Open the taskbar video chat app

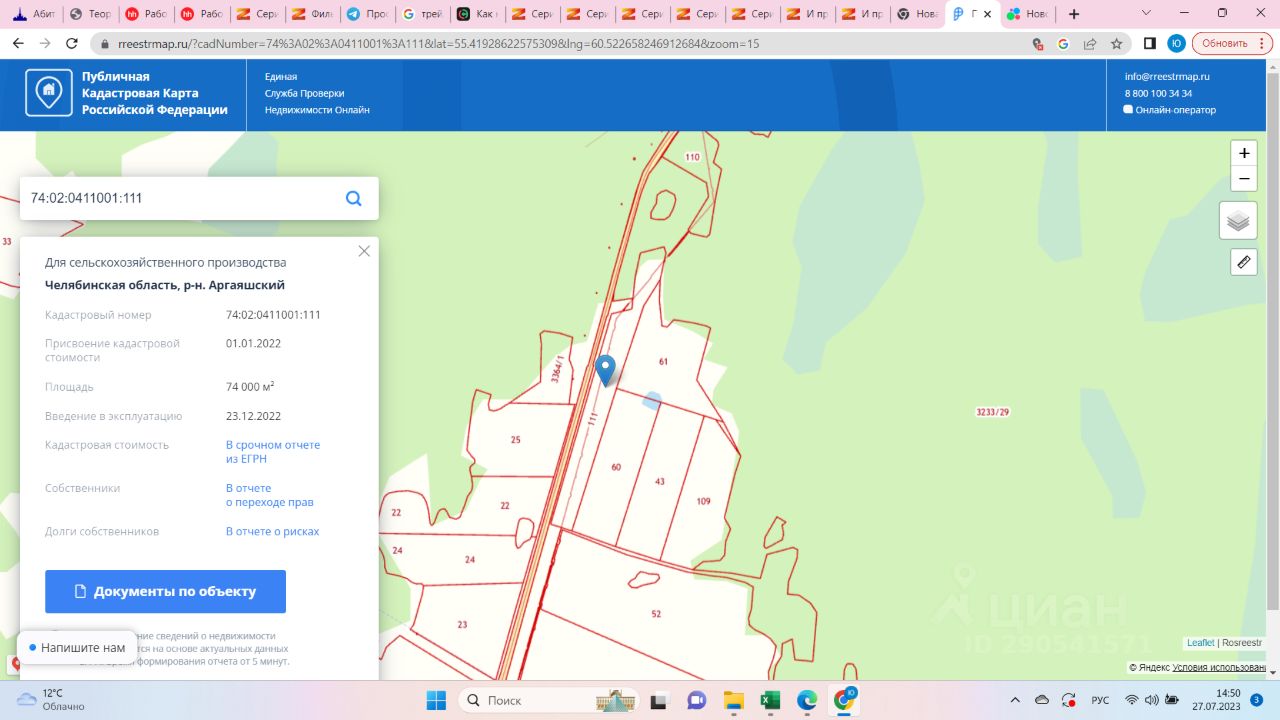[697, 700]
